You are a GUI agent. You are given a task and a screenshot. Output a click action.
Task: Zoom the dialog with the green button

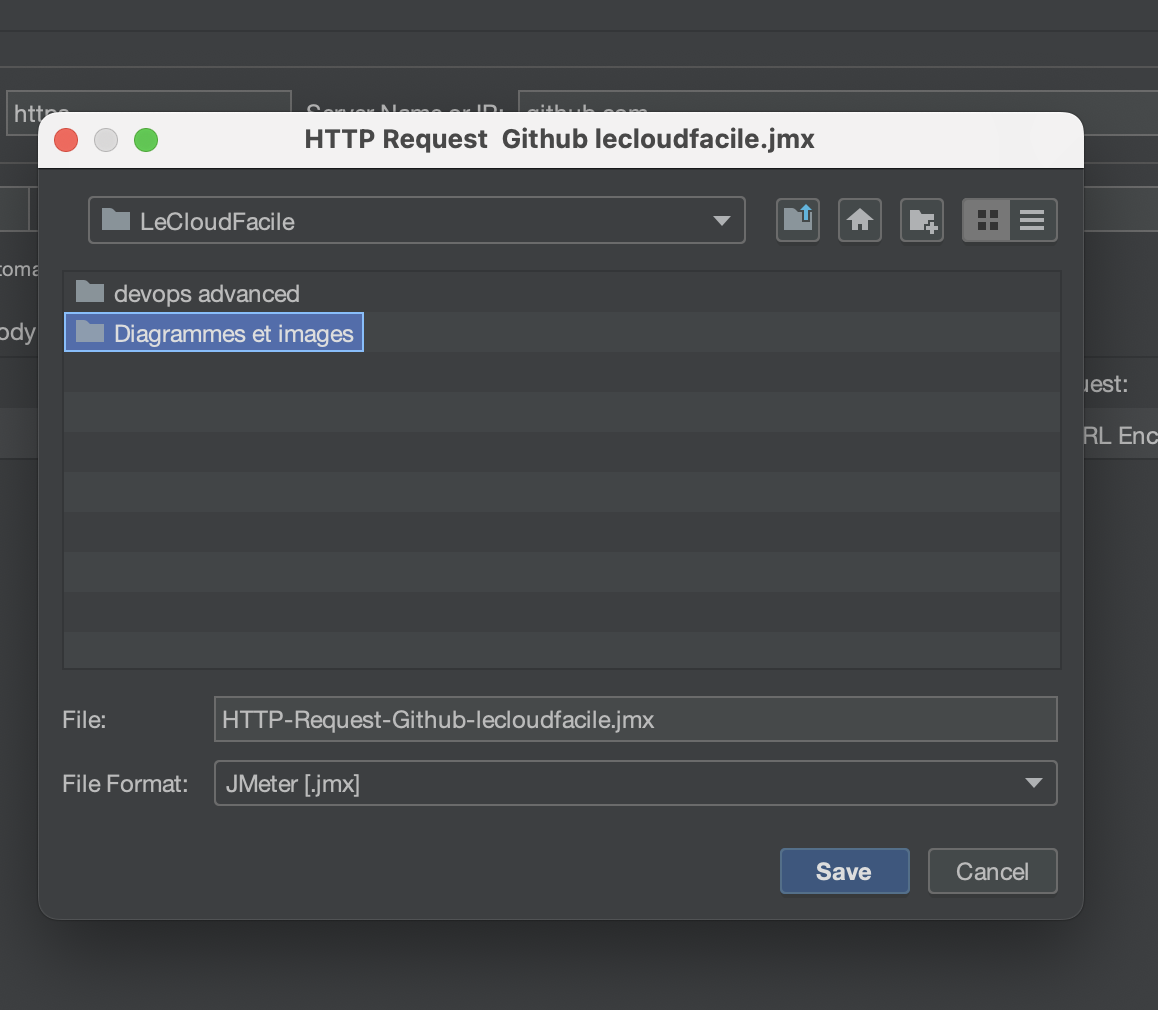click(x=146, y=140)
